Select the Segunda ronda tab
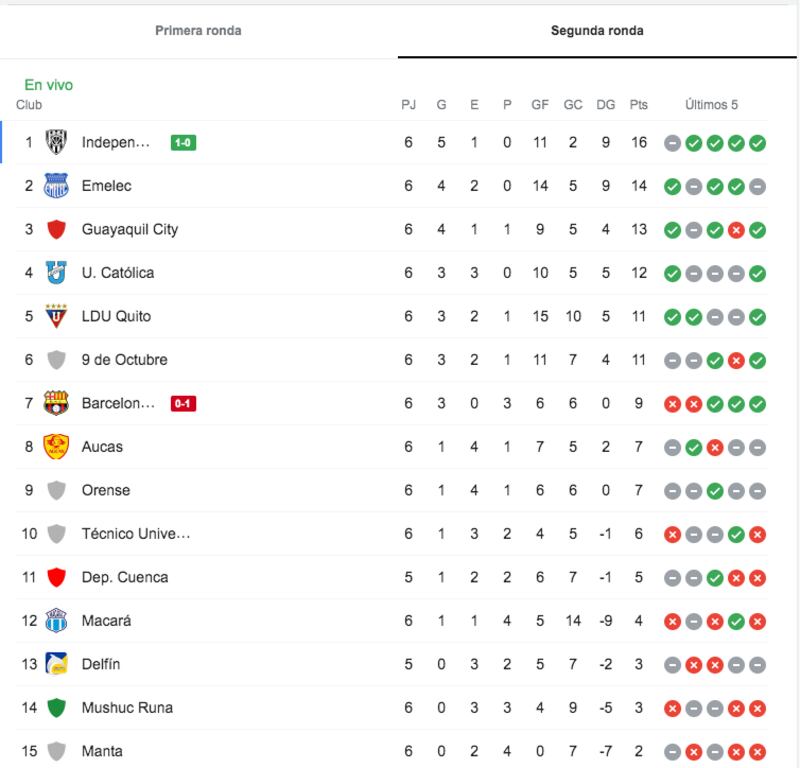Image resolution: width=800 pixels, height=768 pixels. 597,31
